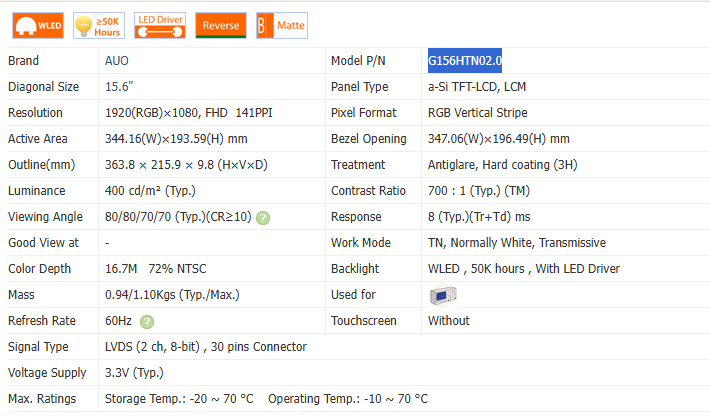Screen dimensions: 710x418
Task: Click the Without touchscreen value
Action: tap(449, 321)
